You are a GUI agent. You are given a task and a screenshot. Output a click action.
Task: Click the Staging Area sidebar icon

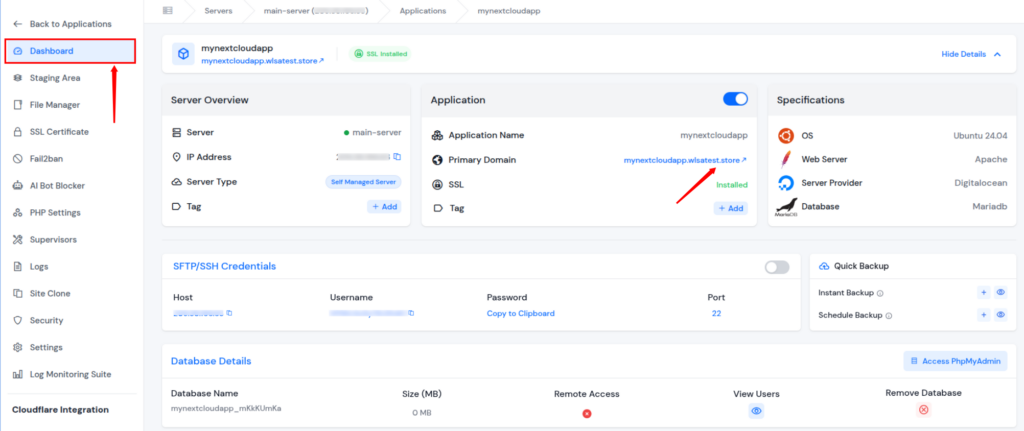pos(18,78)
